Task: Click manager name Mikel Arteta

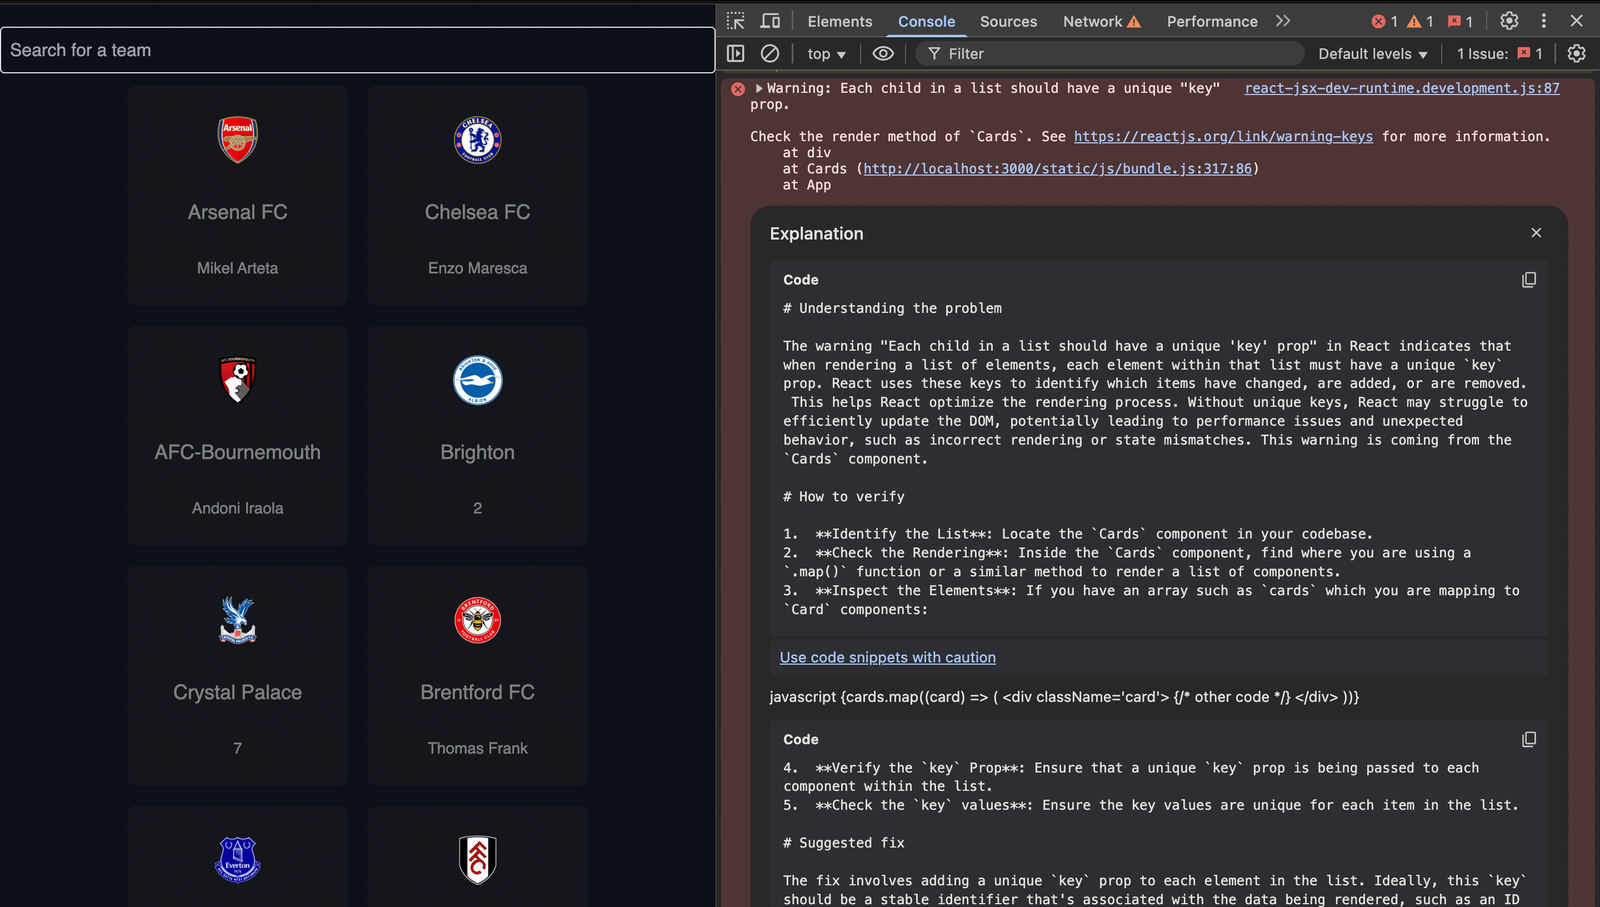Action: pyautogui.click(x=238, y=268)
